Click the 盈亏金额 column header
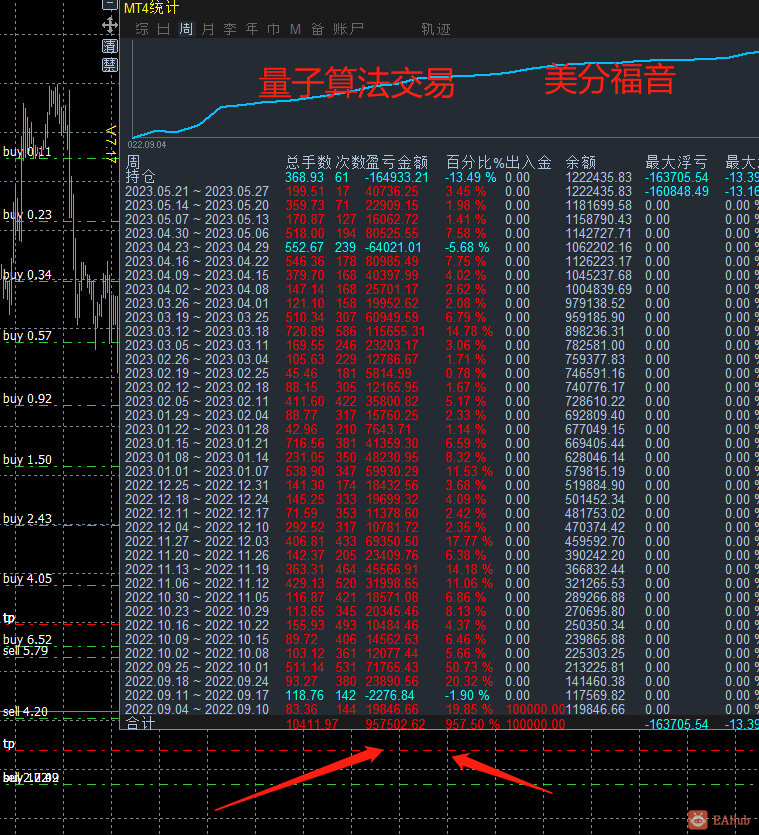 pyautogui.click(x=396, y=162)
